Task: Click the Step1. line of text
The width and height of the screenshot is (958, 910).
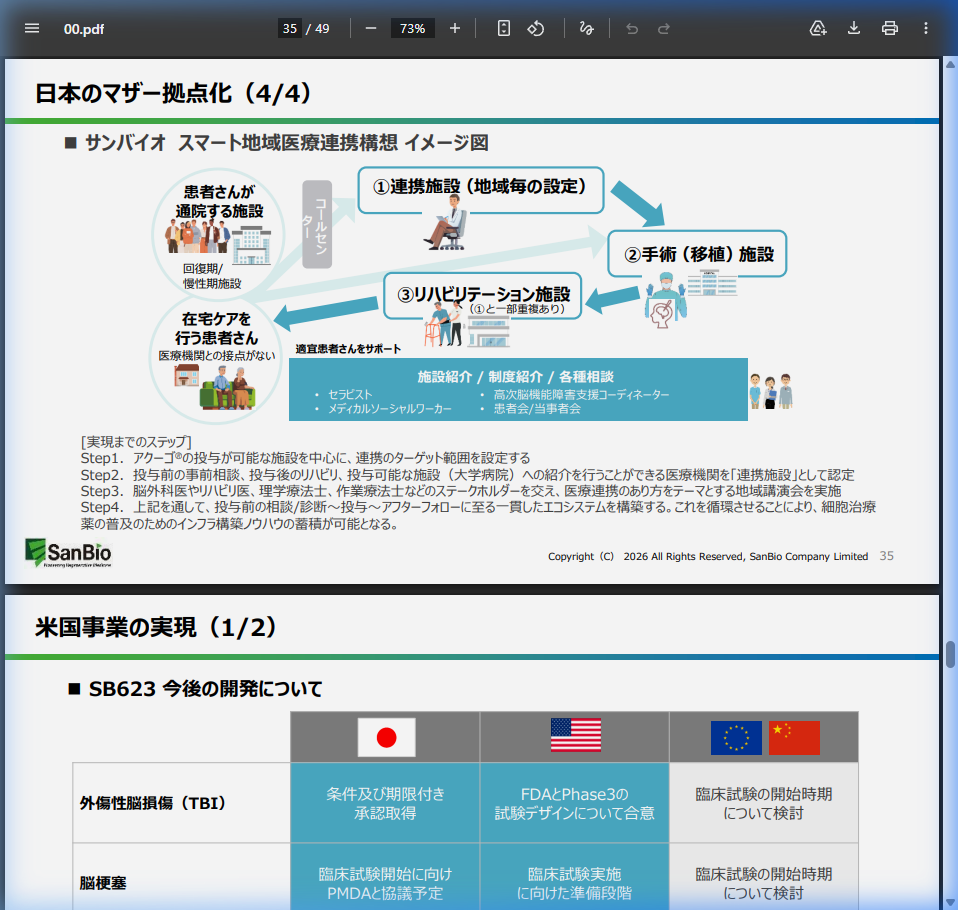Action: click(x=305, y=458)
